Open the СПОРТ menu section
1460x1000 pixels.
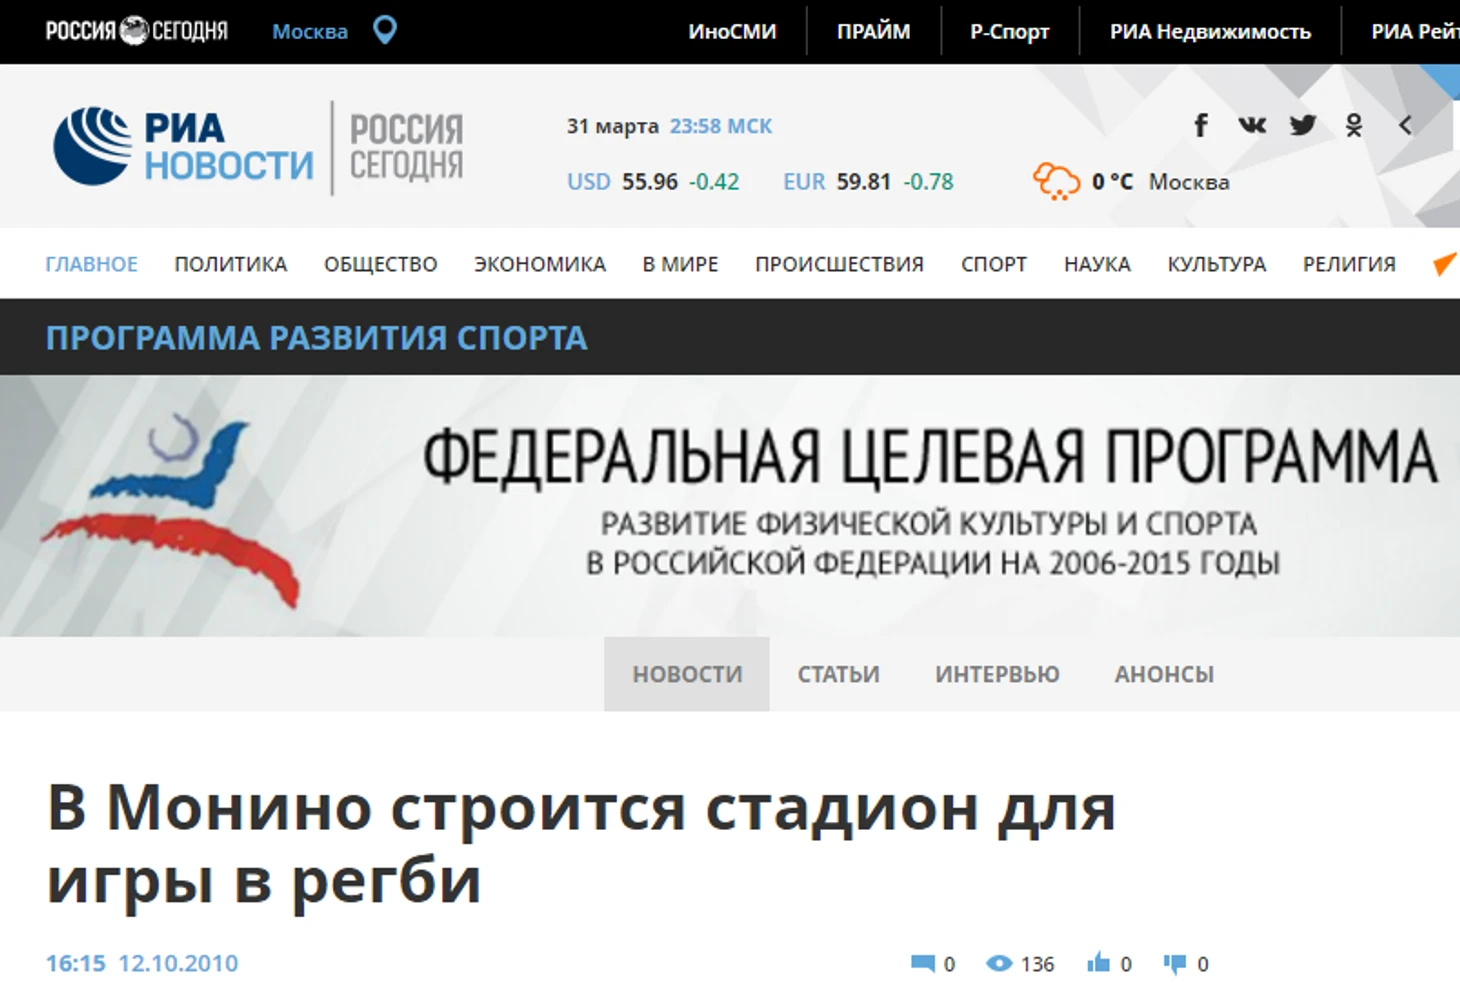(x=994, y=264)
